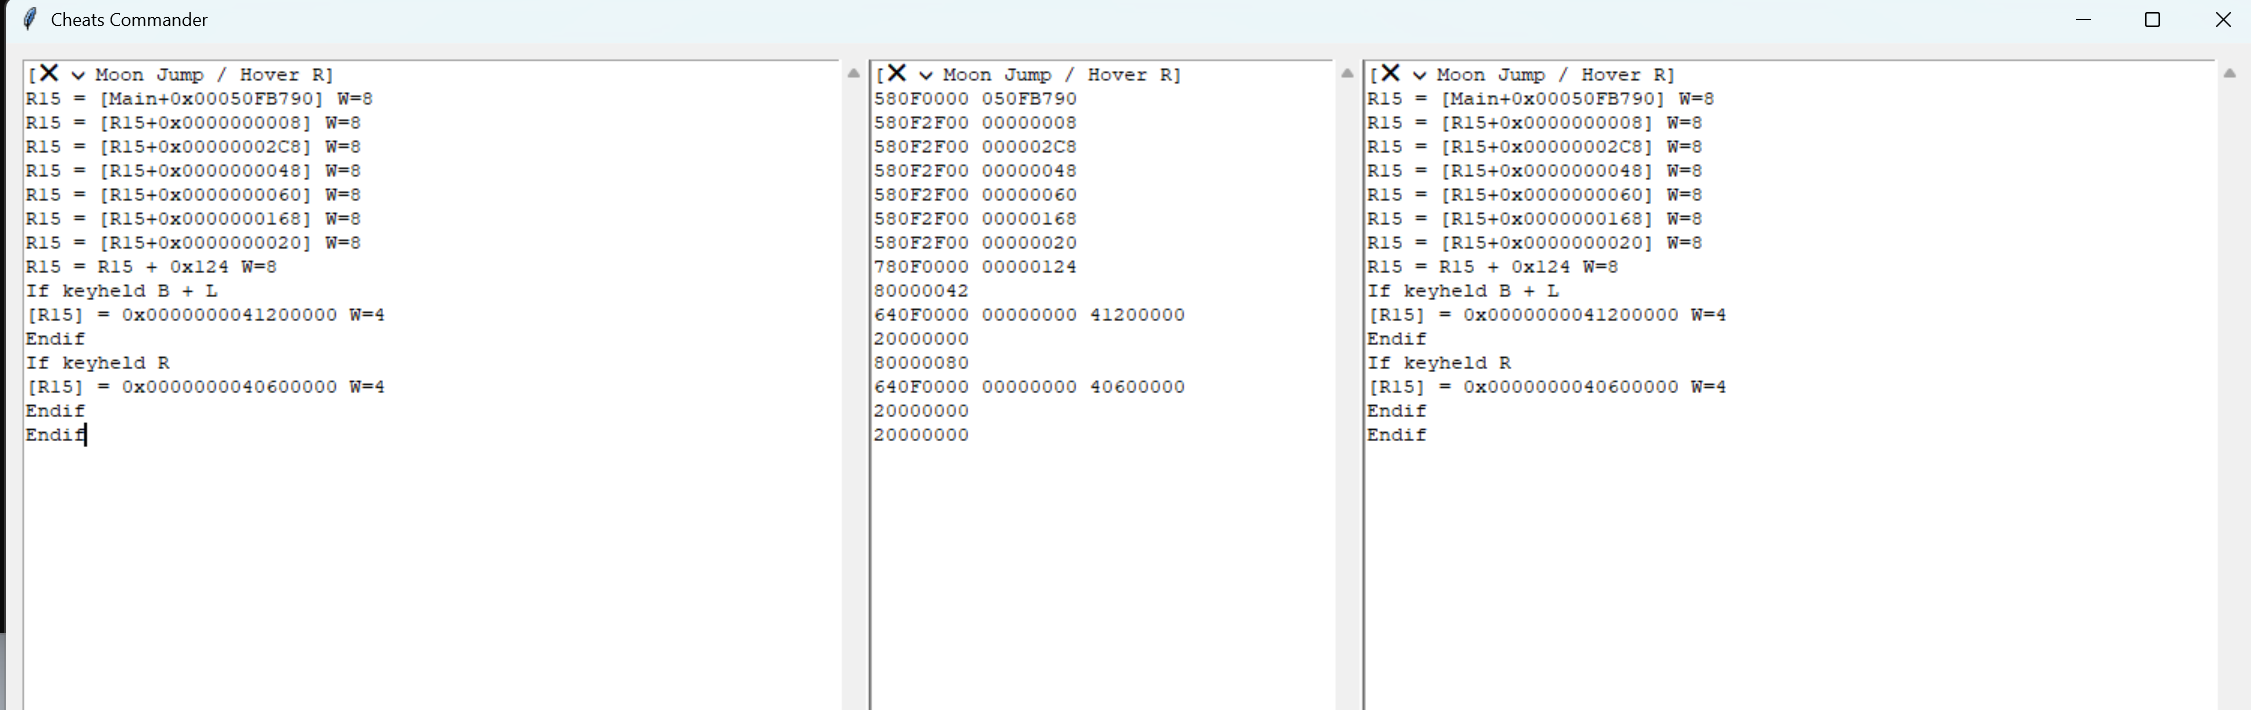Click the line '580F2F00 00000168'
The width and height of the screenshot is (2251, 710).
click(x=975, y=219)
